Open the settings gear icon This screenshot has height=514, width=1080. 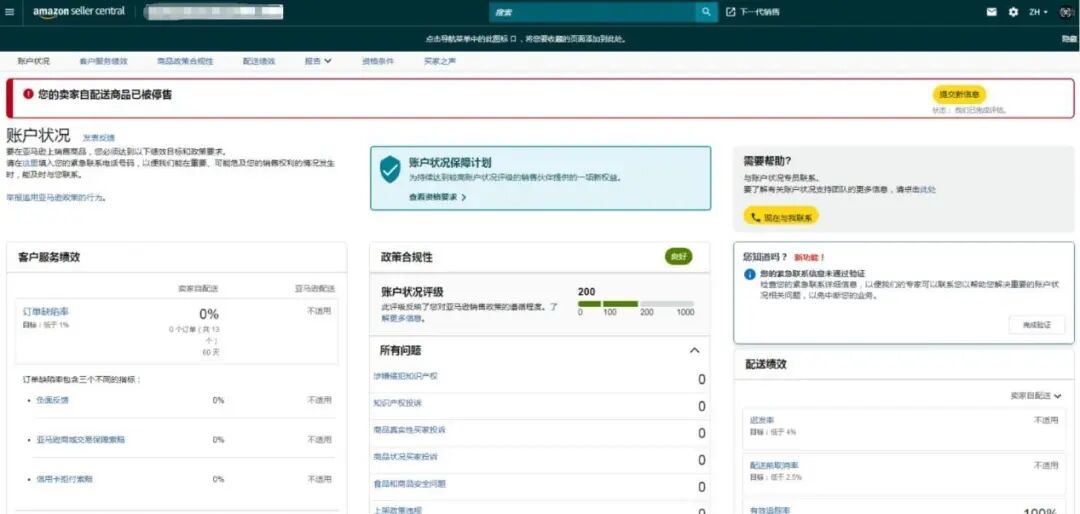[x=1013, y=12]
